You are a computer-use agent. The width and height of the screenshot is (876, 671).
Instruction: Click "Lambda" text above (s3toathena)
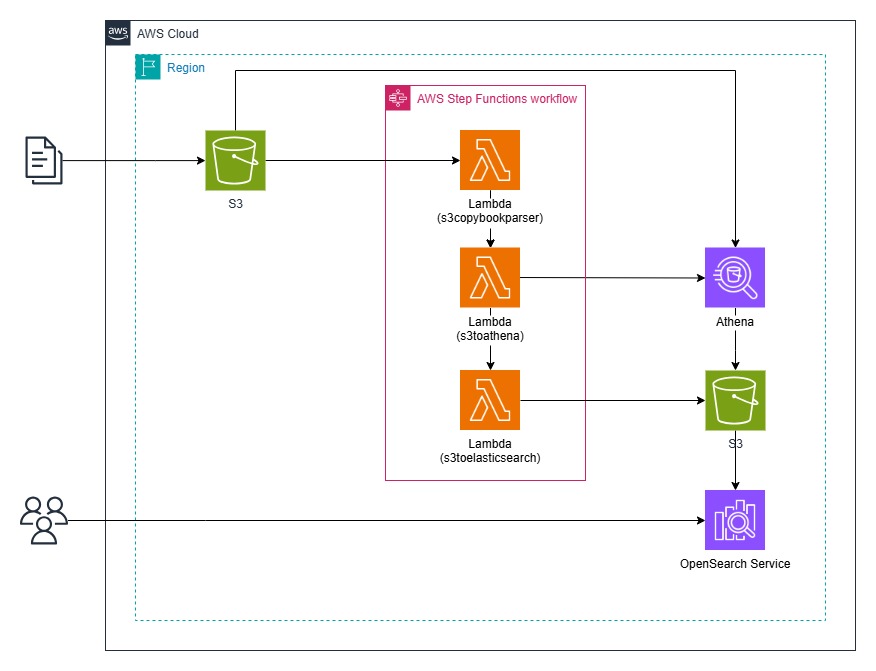490,322
